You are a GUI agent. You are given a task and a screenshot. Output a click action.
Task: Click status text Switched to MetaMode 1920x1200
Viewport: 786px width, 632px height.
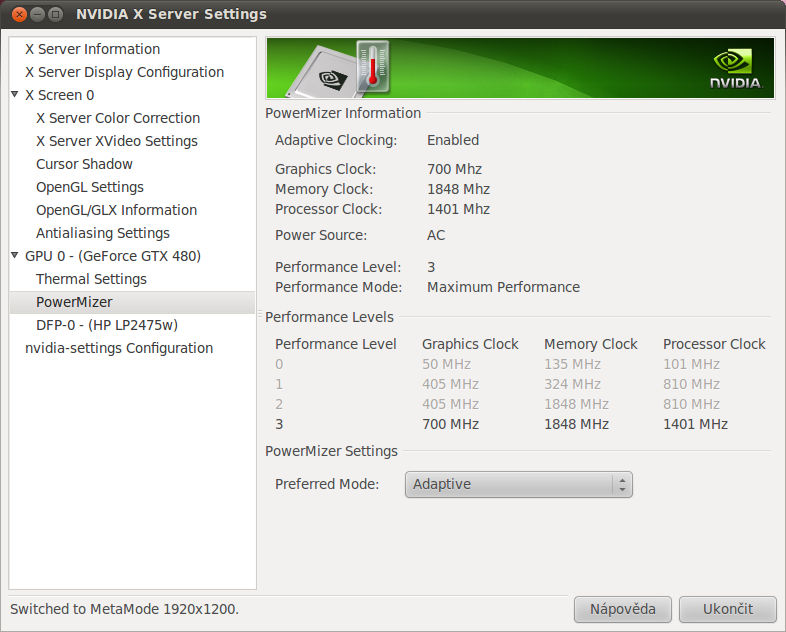[x=124, y=609]
